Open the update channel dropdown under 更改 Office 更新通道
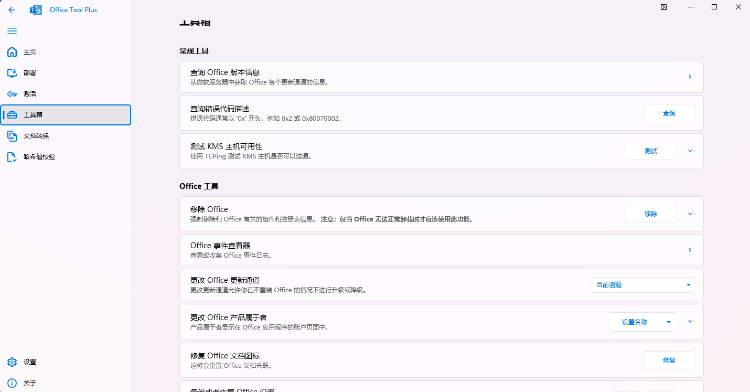Image resolution: width=750 pixels, height=392 pixels. click(642, 284)
